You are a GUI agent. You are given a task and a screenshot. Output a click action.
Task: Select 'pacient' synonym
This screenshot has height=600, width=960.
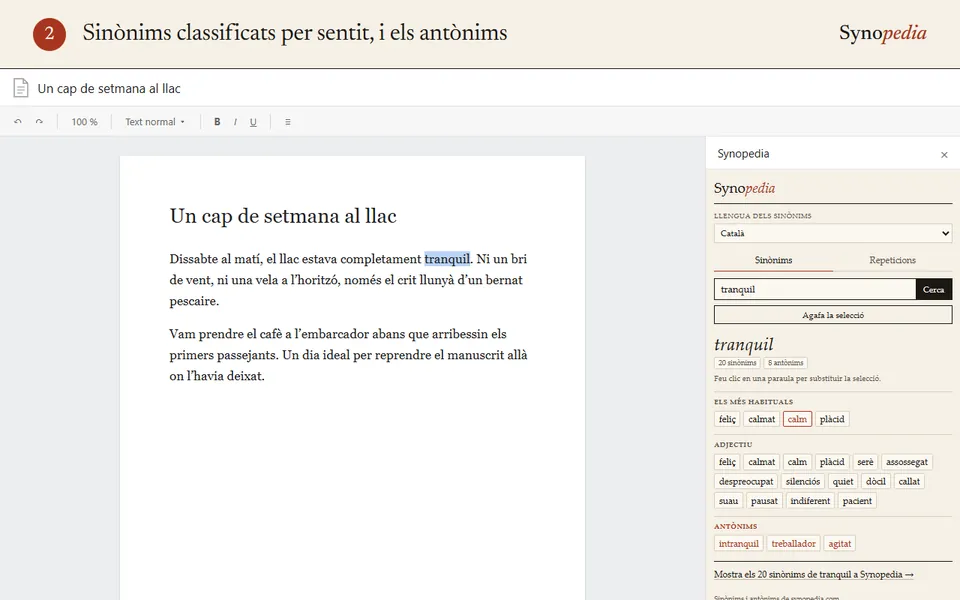(x=857, y=501)
